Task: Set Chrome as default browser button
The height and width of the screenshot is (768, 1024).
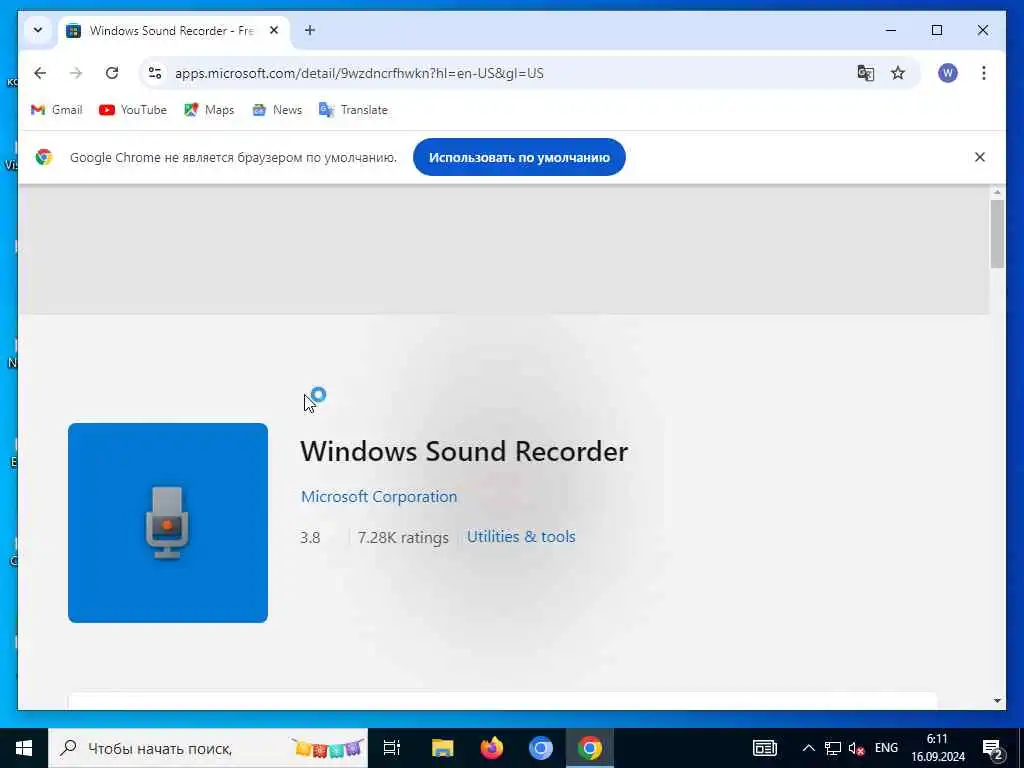Action: click(x=519, y=157)
